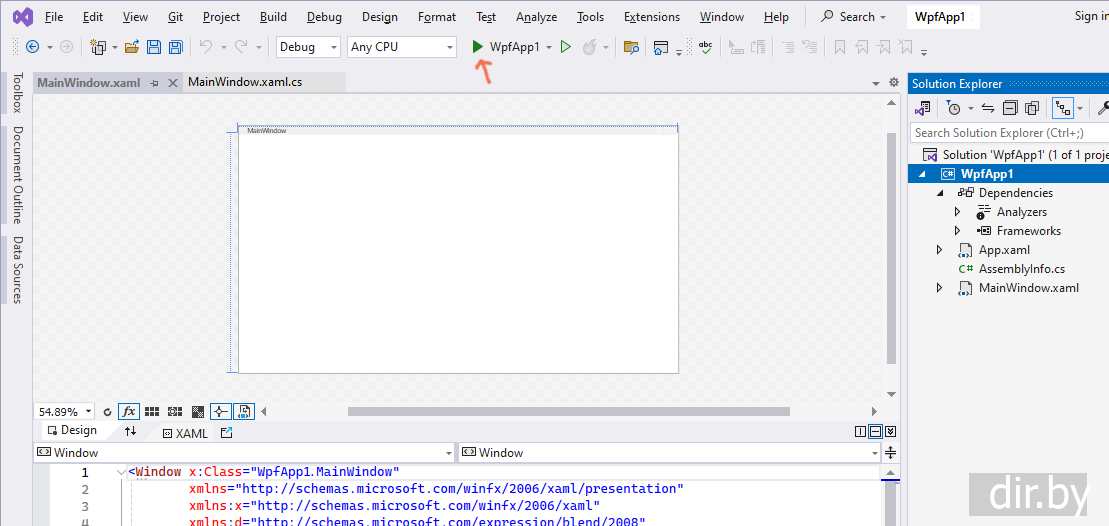Expand the App.xaml tree node

click(x=939, y=250)
